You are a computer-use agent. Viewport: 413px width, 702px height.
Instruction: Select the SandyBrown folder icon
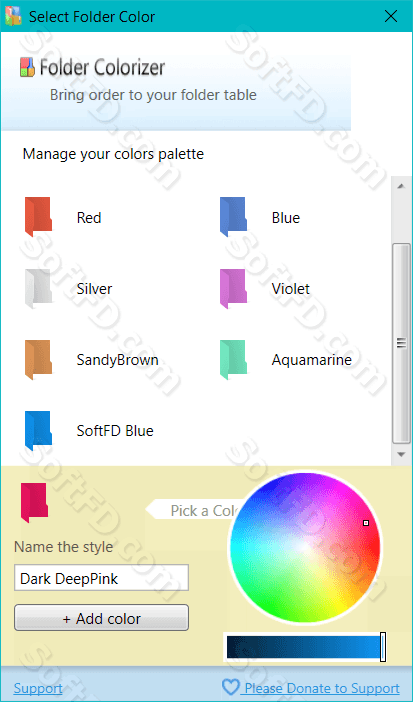[x=39, y=360]
